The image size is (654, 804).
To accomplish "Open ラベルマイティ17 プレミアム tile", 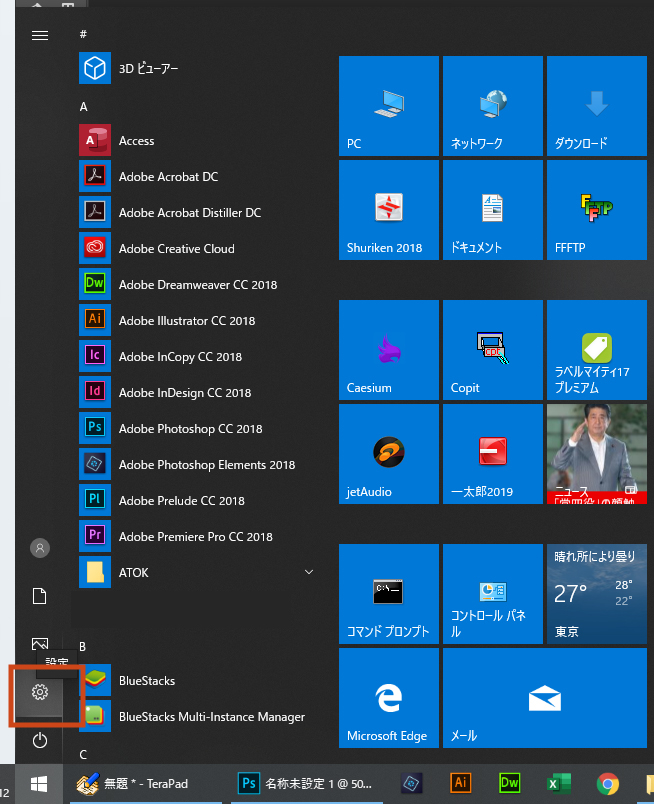I will pyautogui.click(x=597, y=350).
